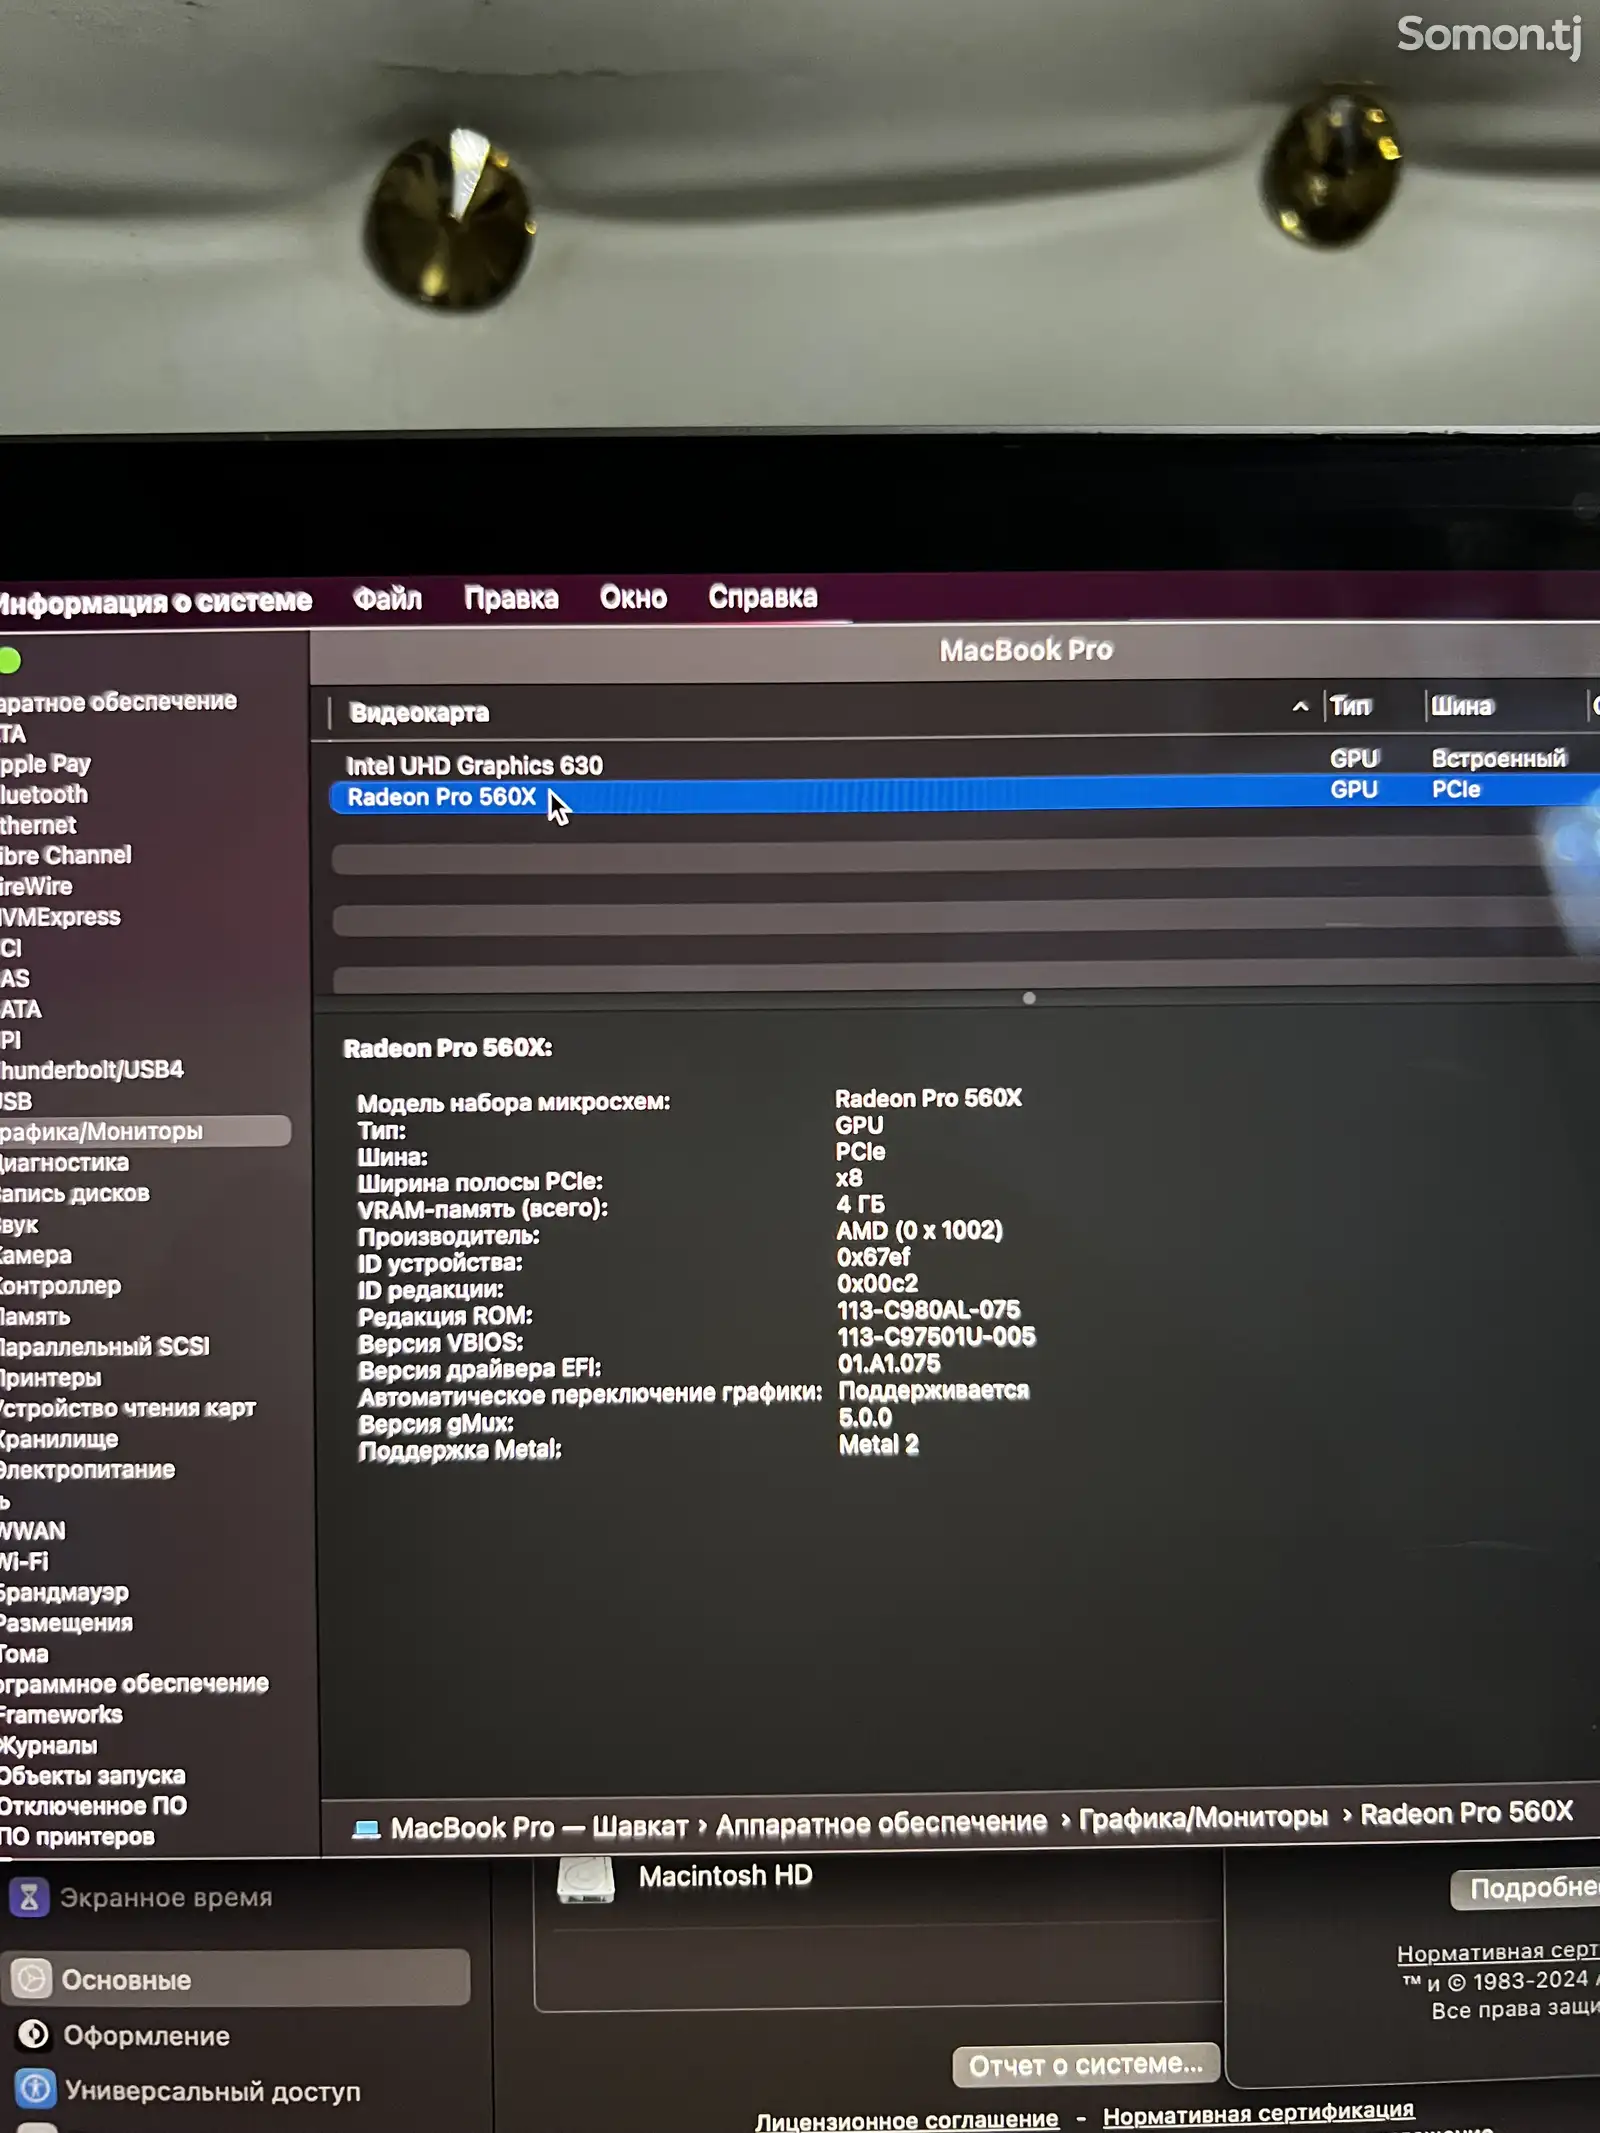Select NVMExpress in the sidebar
This screenshot has height=2133, width=1600.
pyautogui.click(x=60, y=917)
